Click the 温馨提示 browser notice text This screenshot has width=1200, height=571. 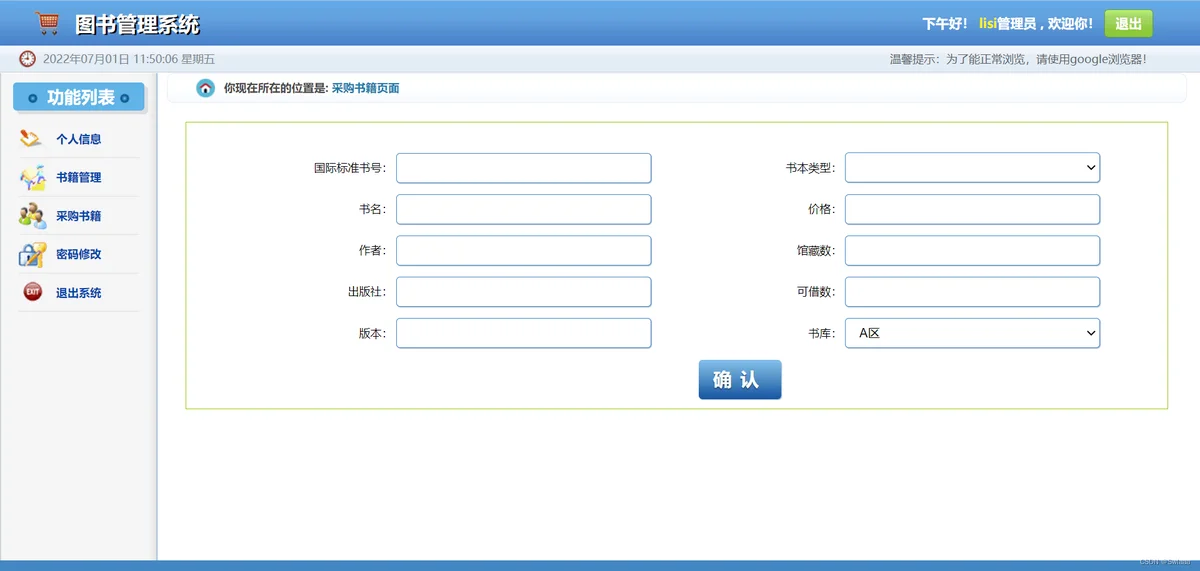pyautogui.click(x=1018, y=59)
